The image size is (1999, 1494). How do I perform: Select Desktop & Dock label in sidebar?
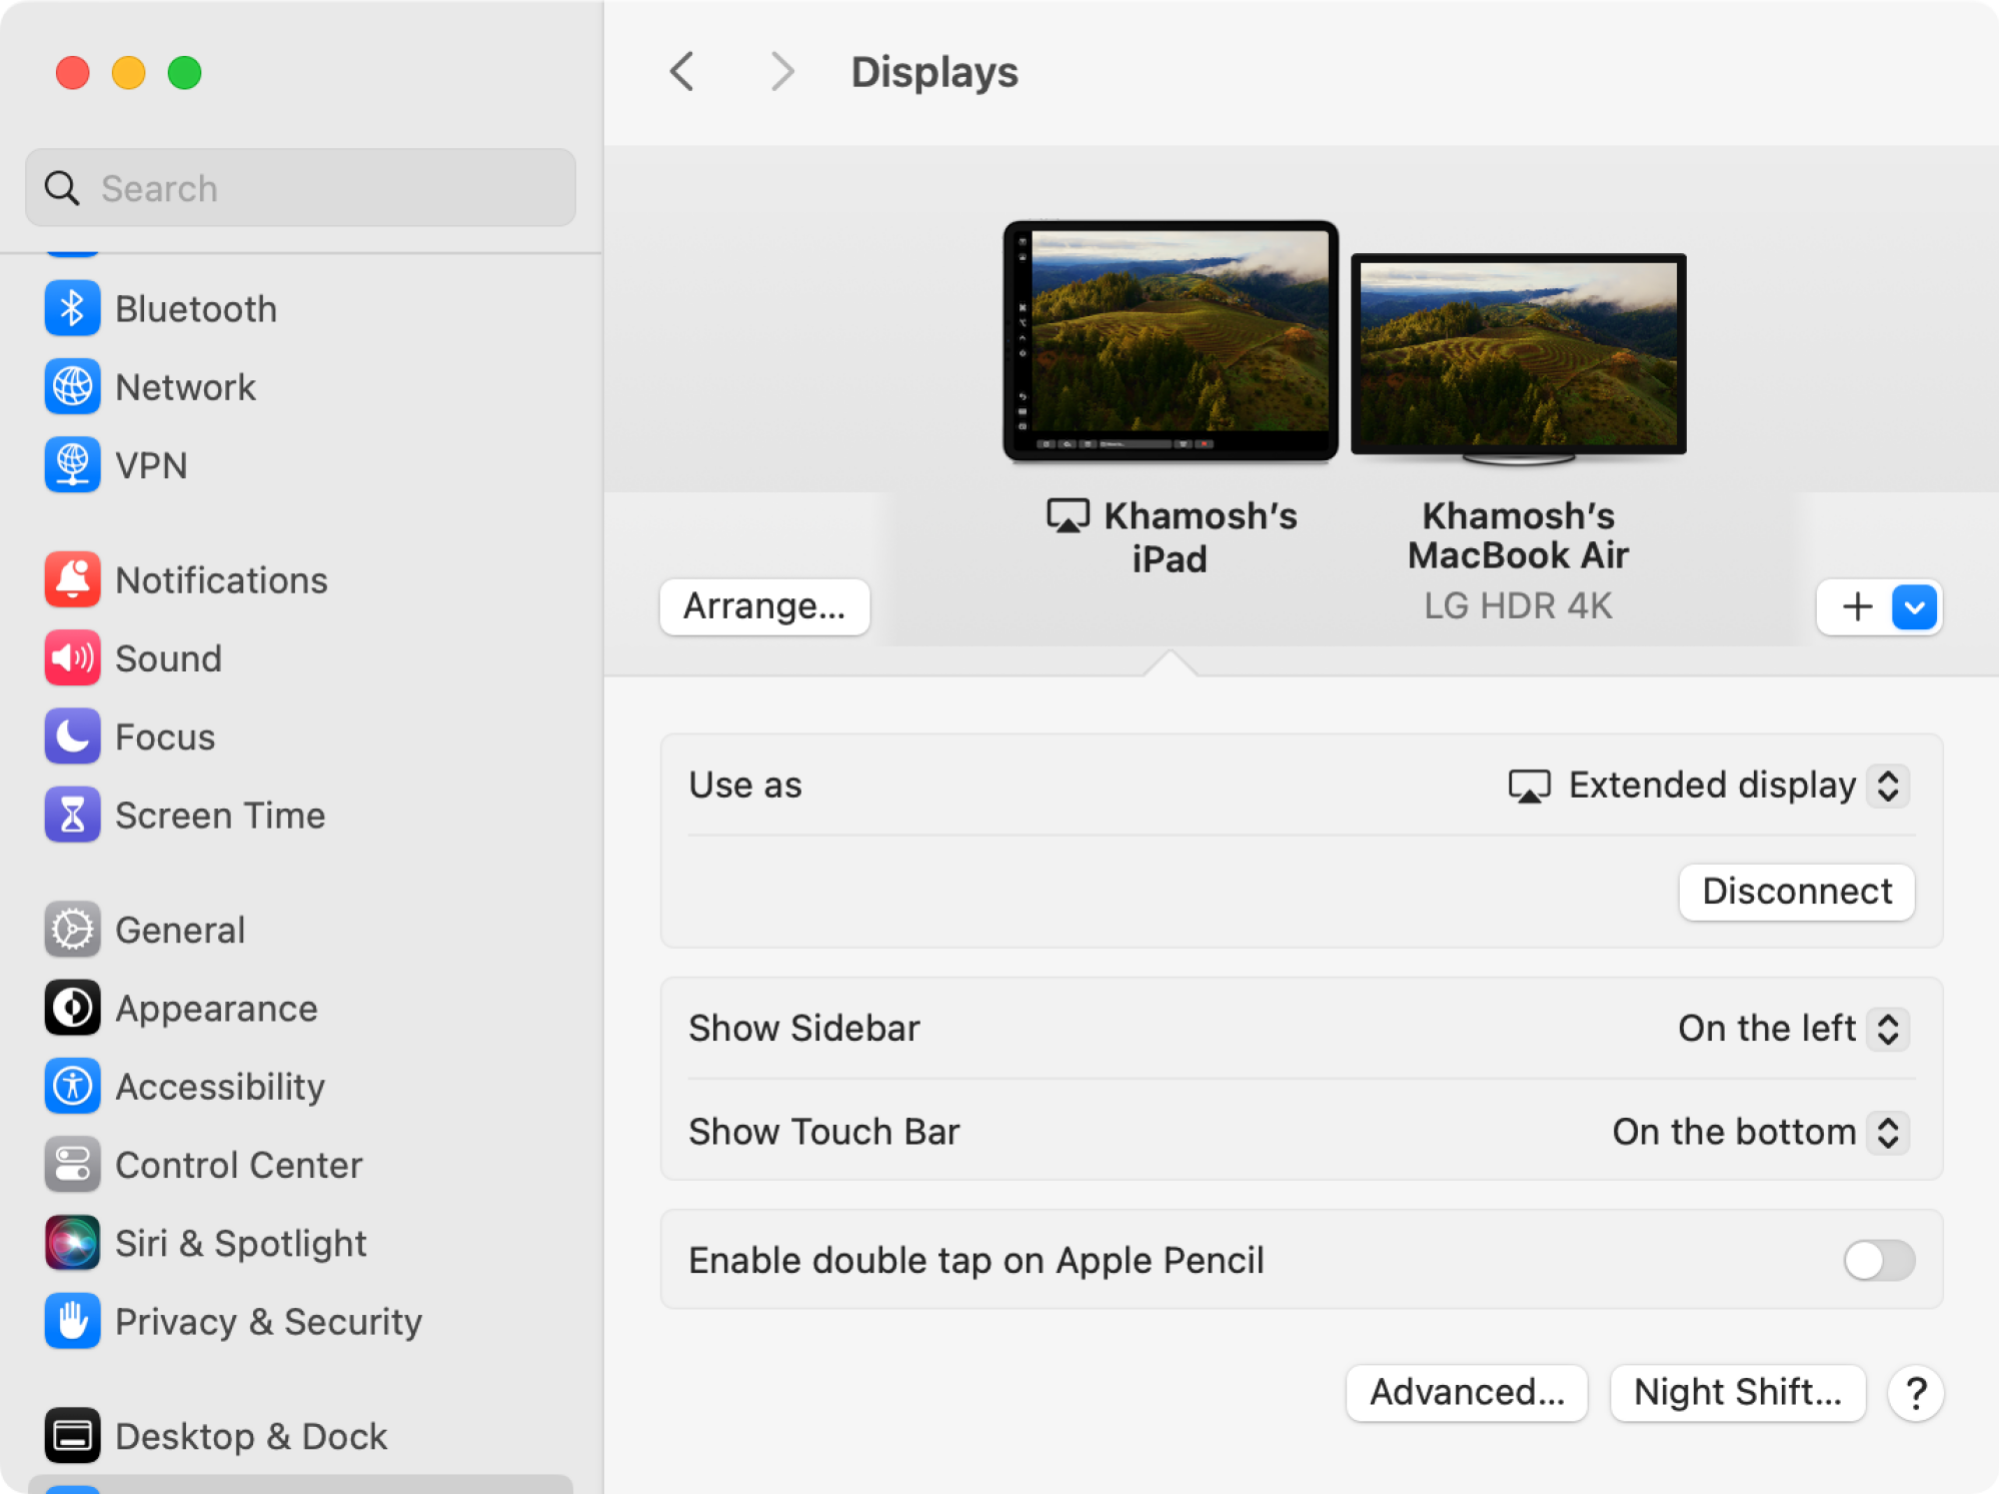(x=251, y=1436)
